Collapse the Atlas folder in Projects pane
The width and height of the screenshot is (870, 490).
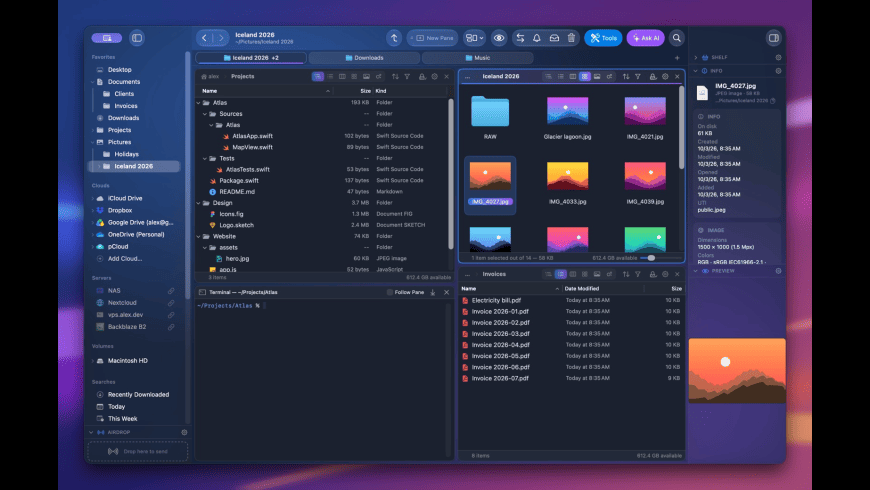point(199,103)
